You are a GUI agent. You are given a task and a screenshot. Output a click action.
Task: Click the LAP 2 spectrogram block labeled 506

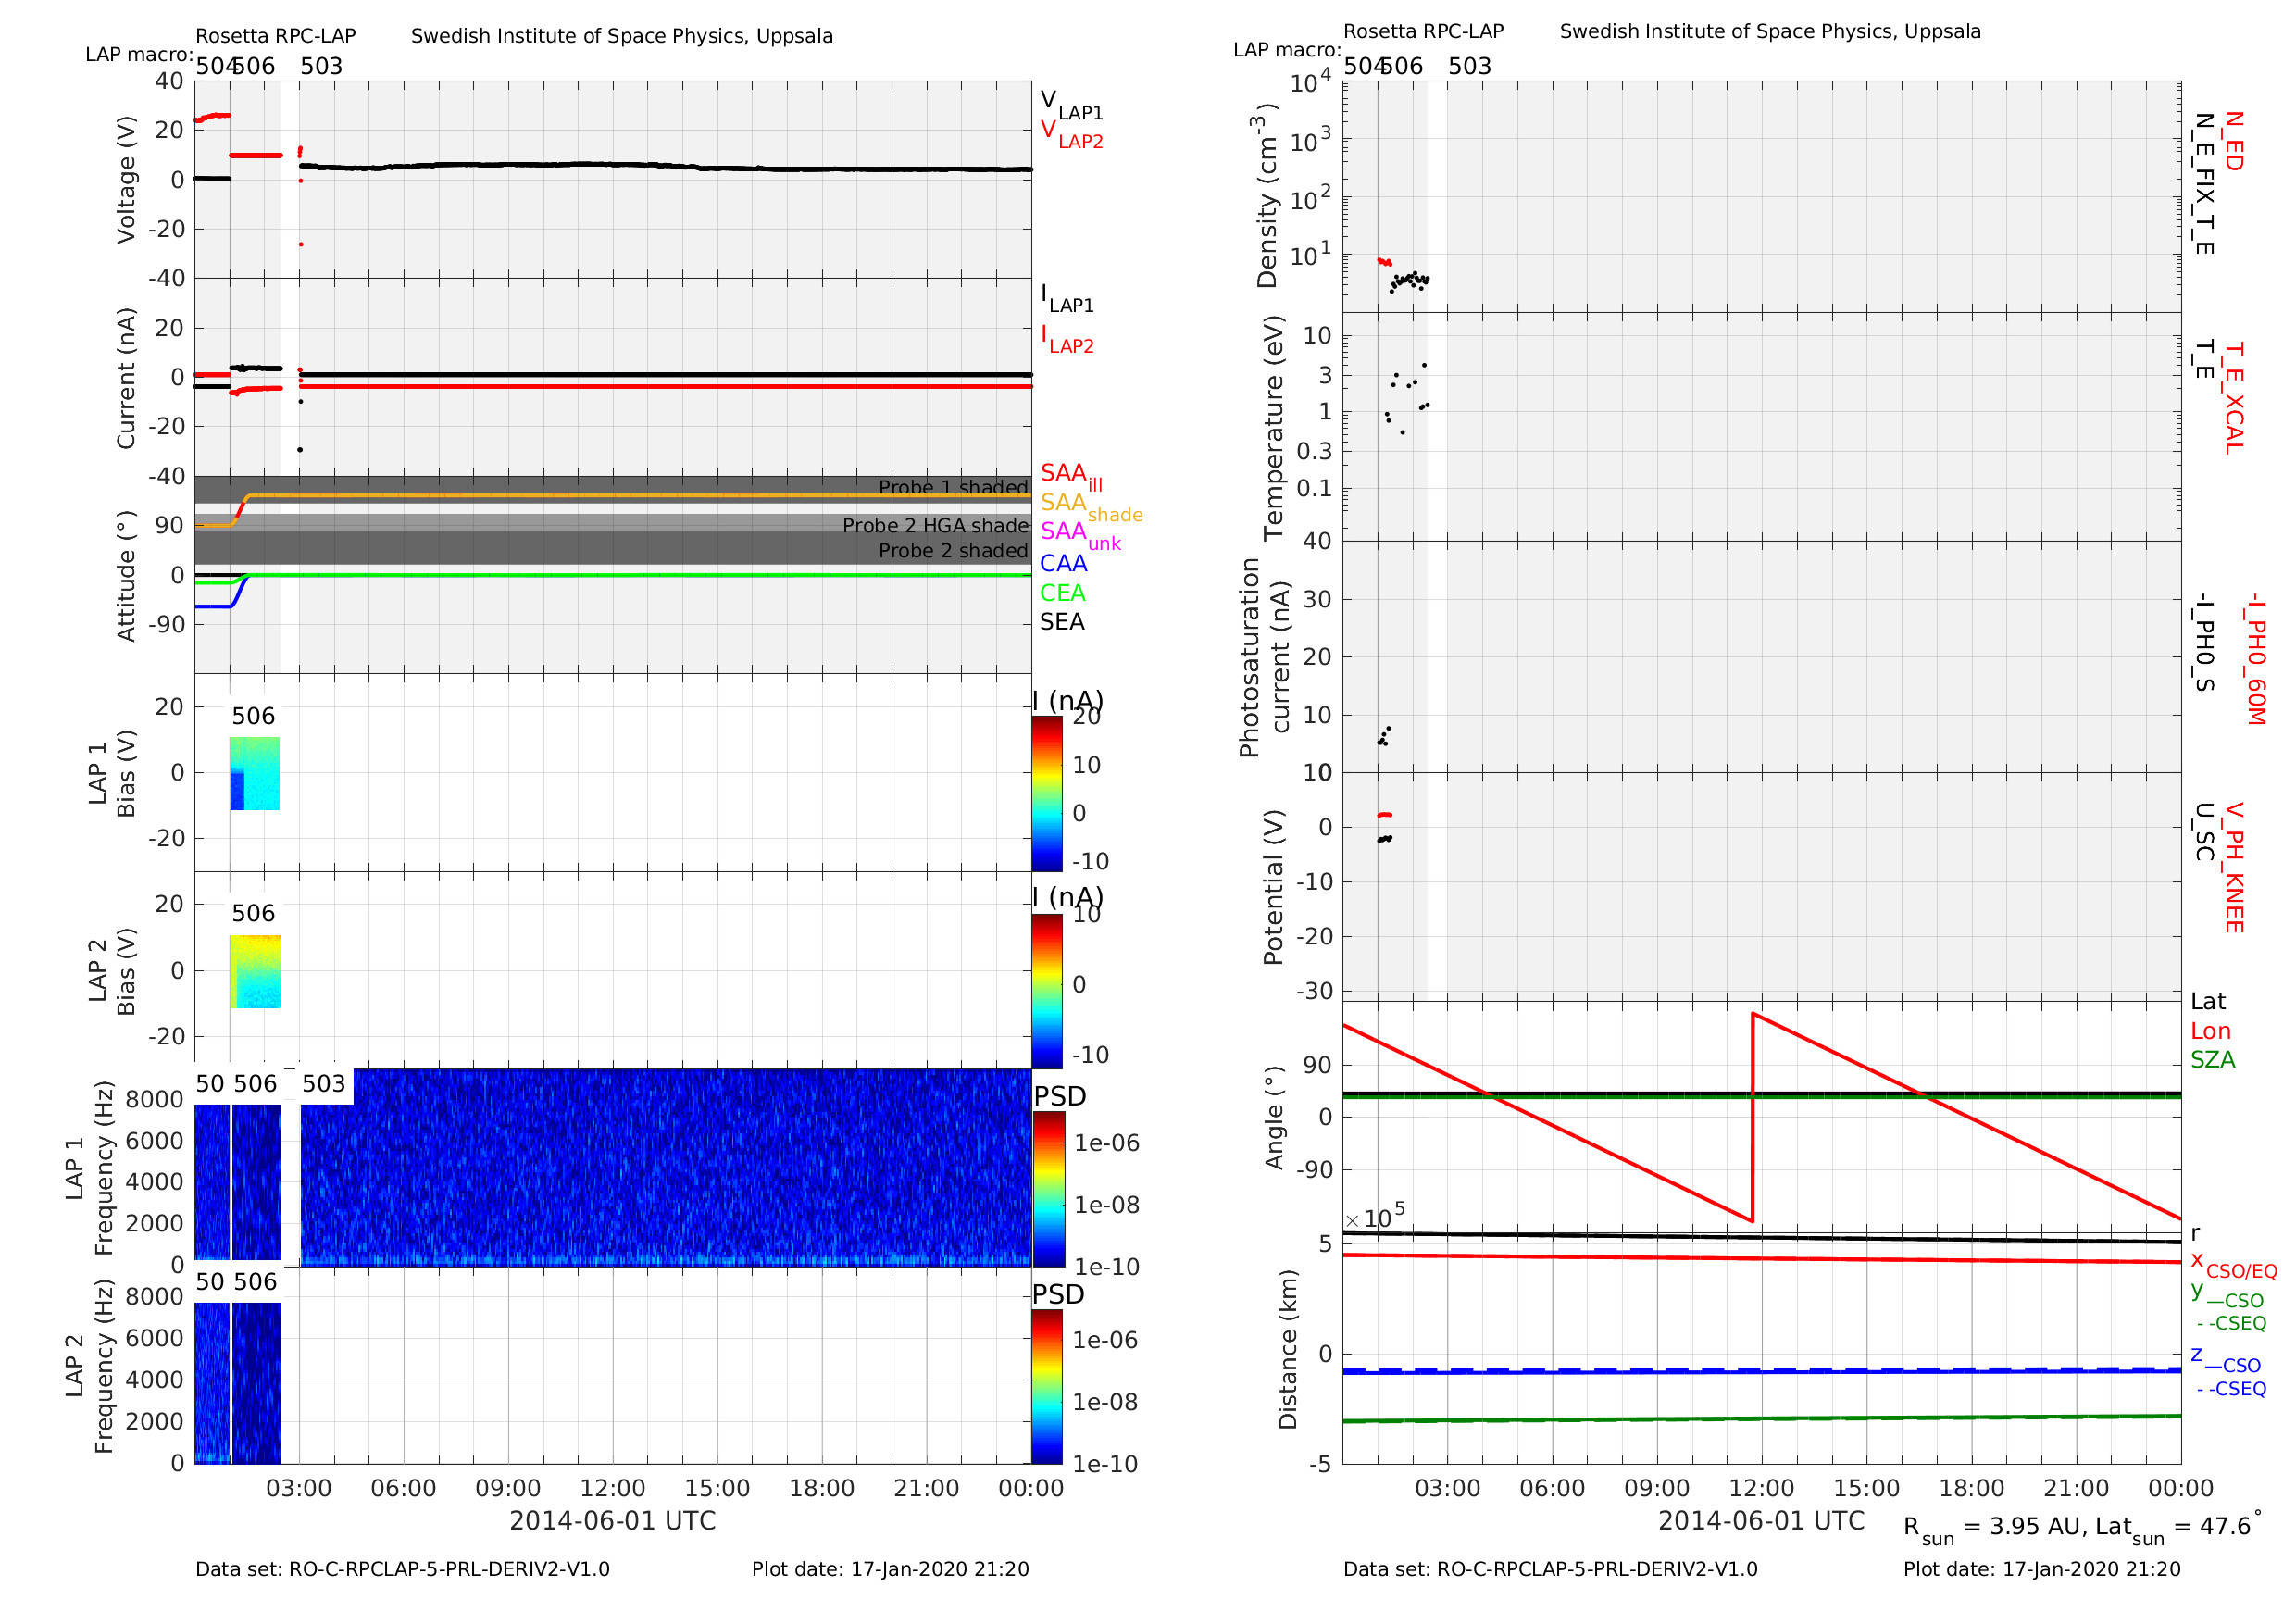[257, 1383]
